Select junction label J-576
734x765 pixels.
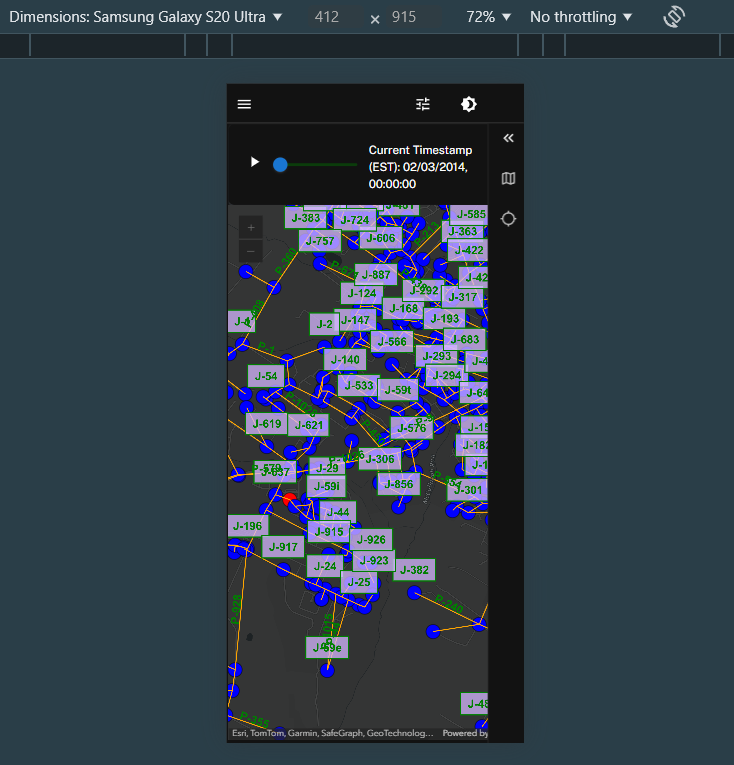click(x=412, y=428)
